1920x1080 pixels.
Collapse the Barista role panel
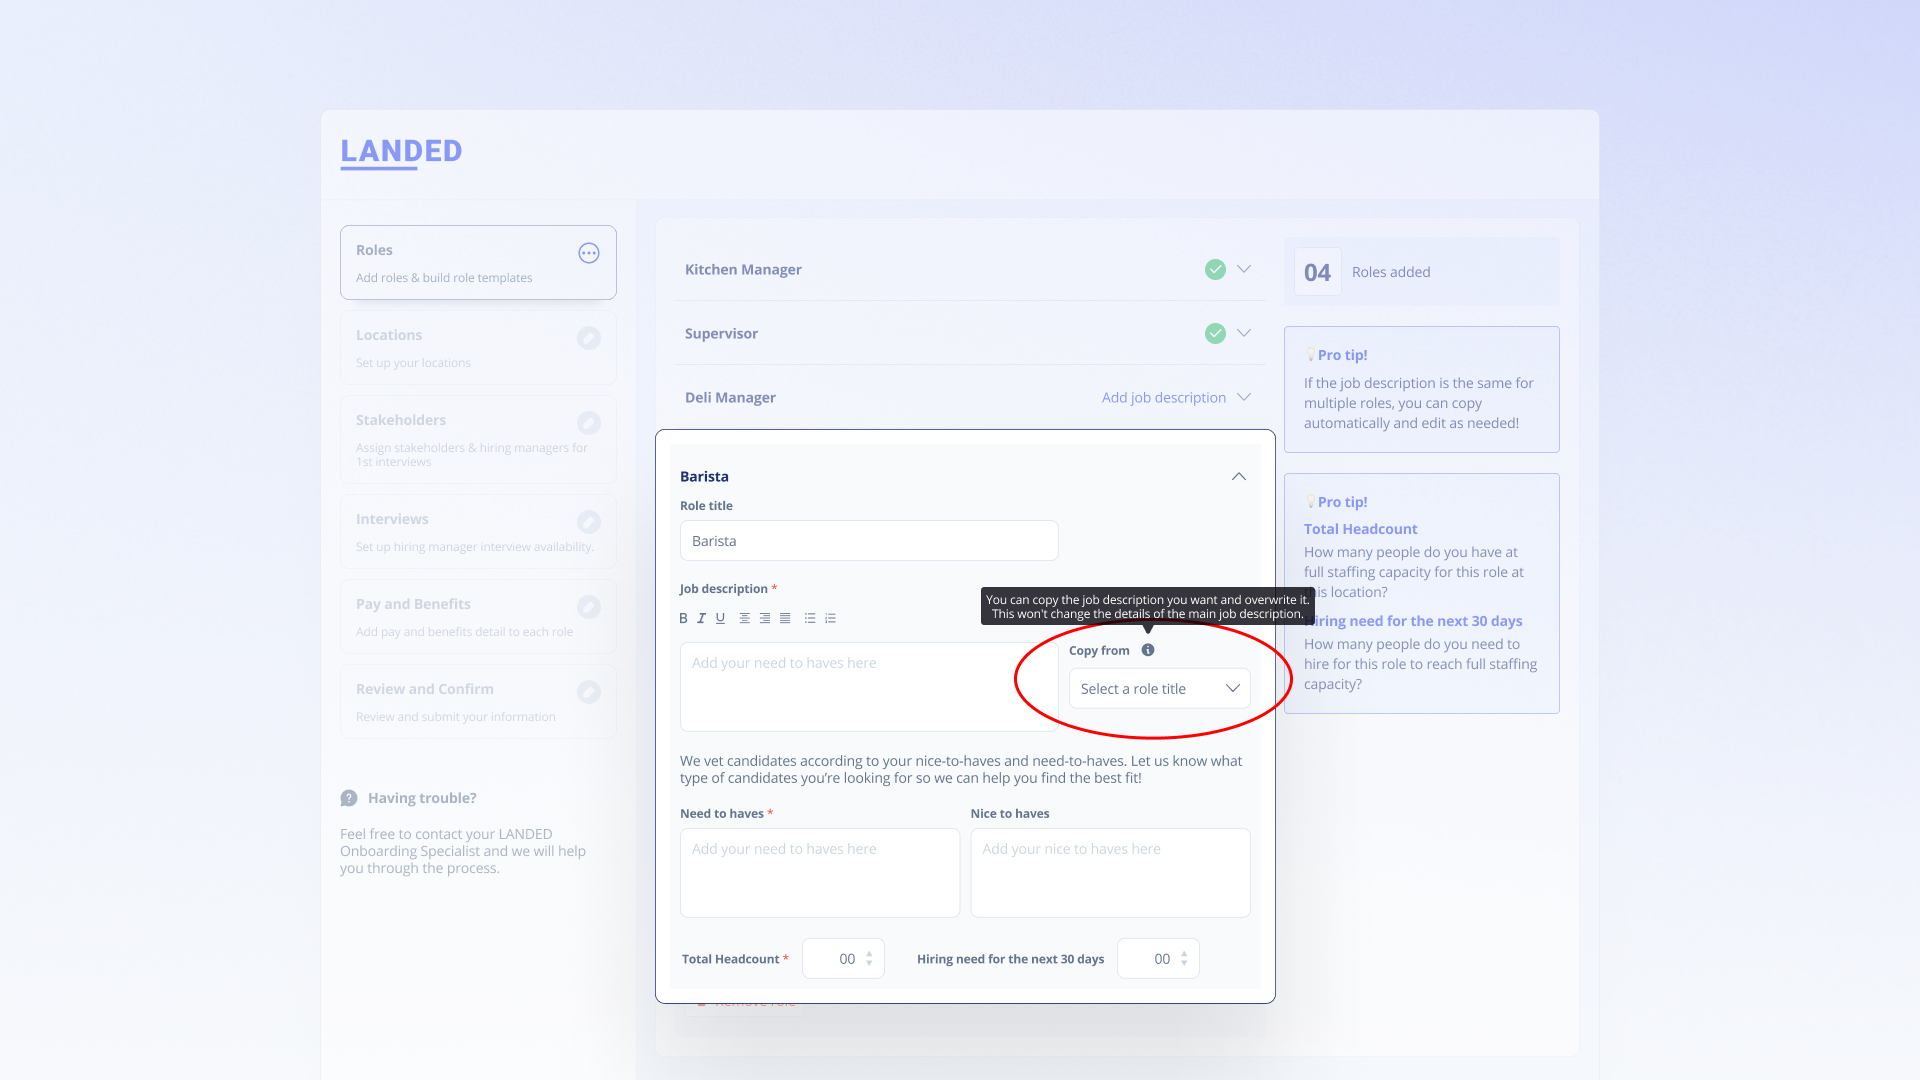click(x=1239, y=476)
